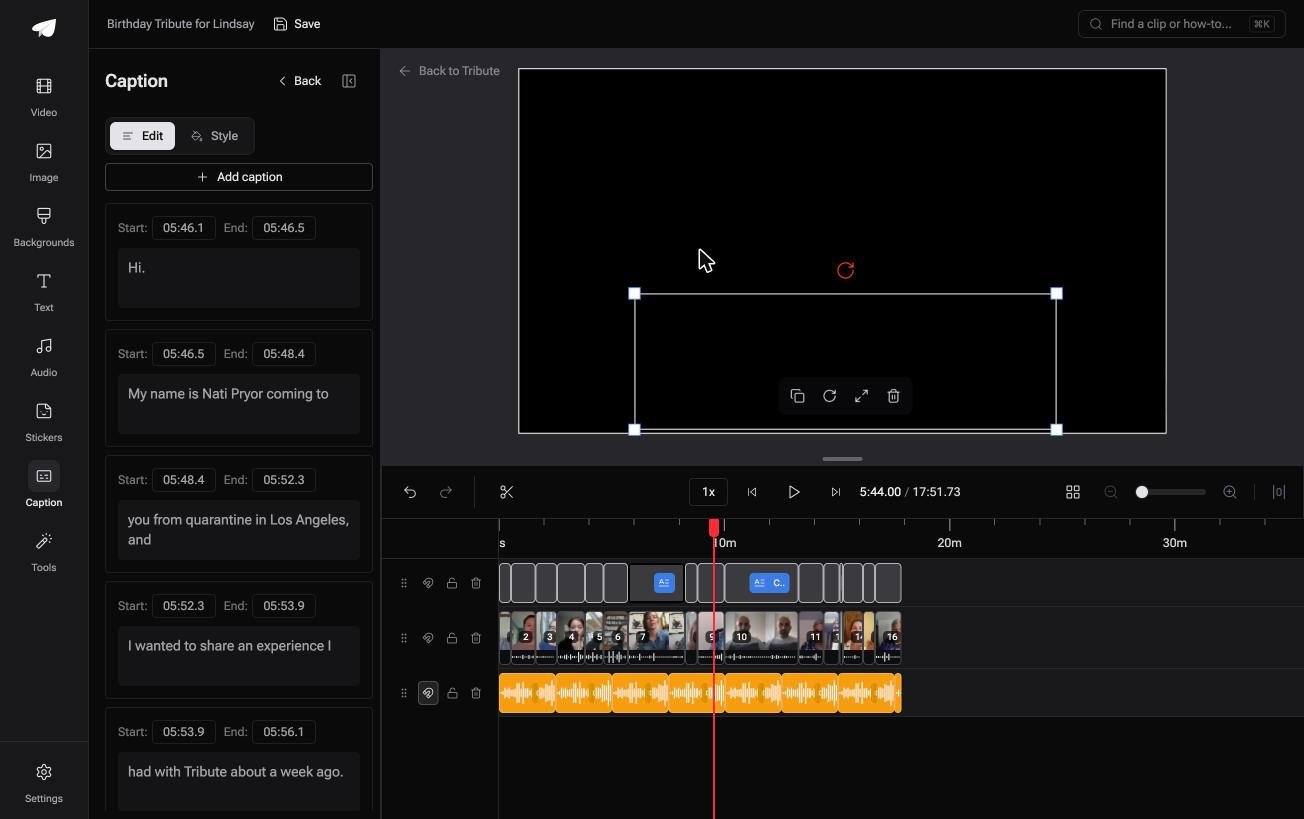
Task: Toggle magnet snapping on the video track
Action: tap(428, 638)
